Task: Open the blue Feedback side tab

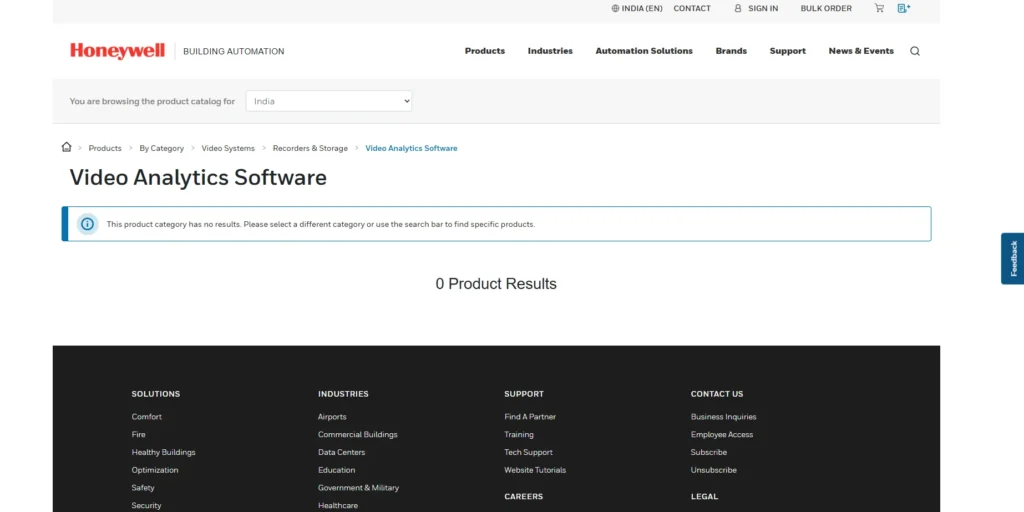Action: pos(1012,259)
